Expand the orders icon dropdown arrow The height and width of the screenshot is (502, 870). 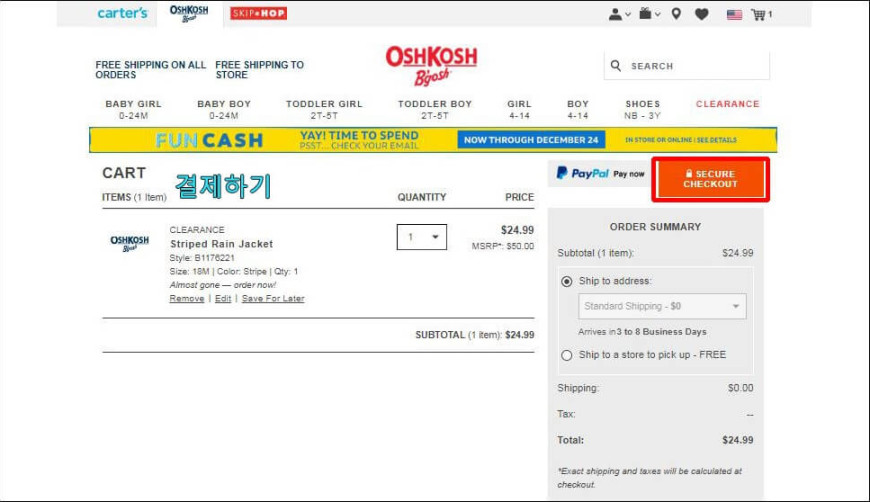[657, 15]
